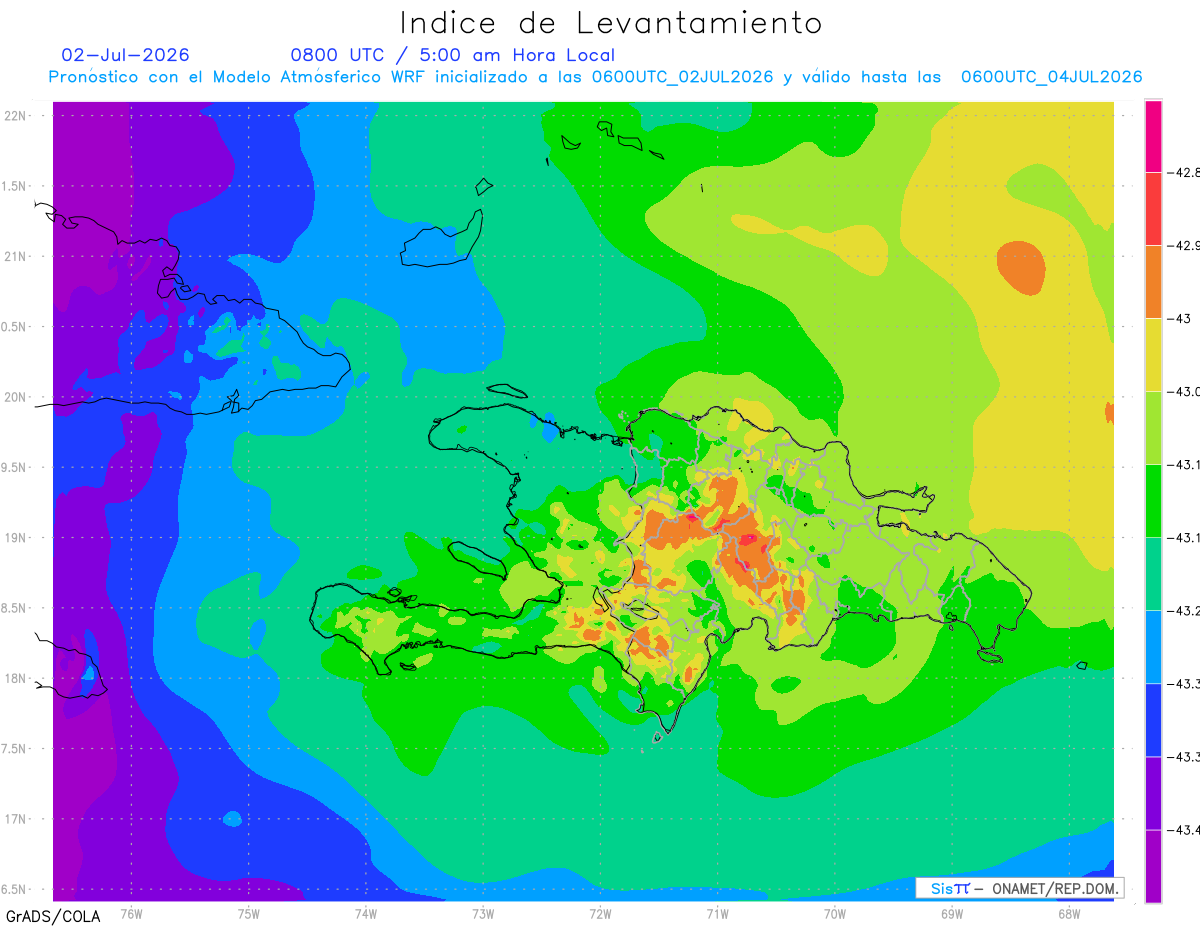Select the violet legend color block
Viewport: 1200px width, 927px height.
pyautogui.click(x=1153, y=792)
